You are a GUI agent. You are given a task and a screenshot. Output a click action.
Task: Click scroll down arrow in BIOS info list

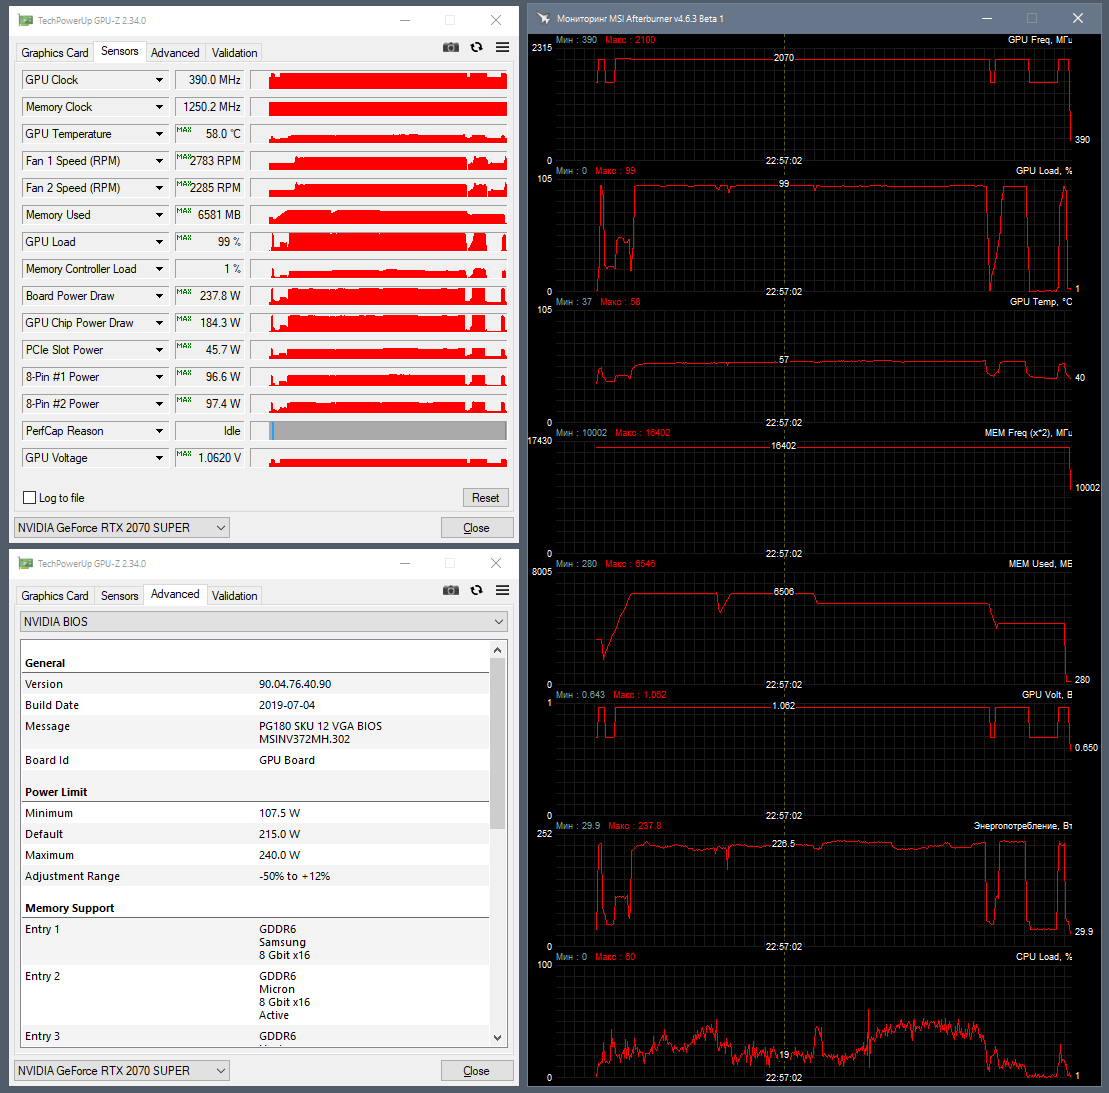click(497, 1038)
